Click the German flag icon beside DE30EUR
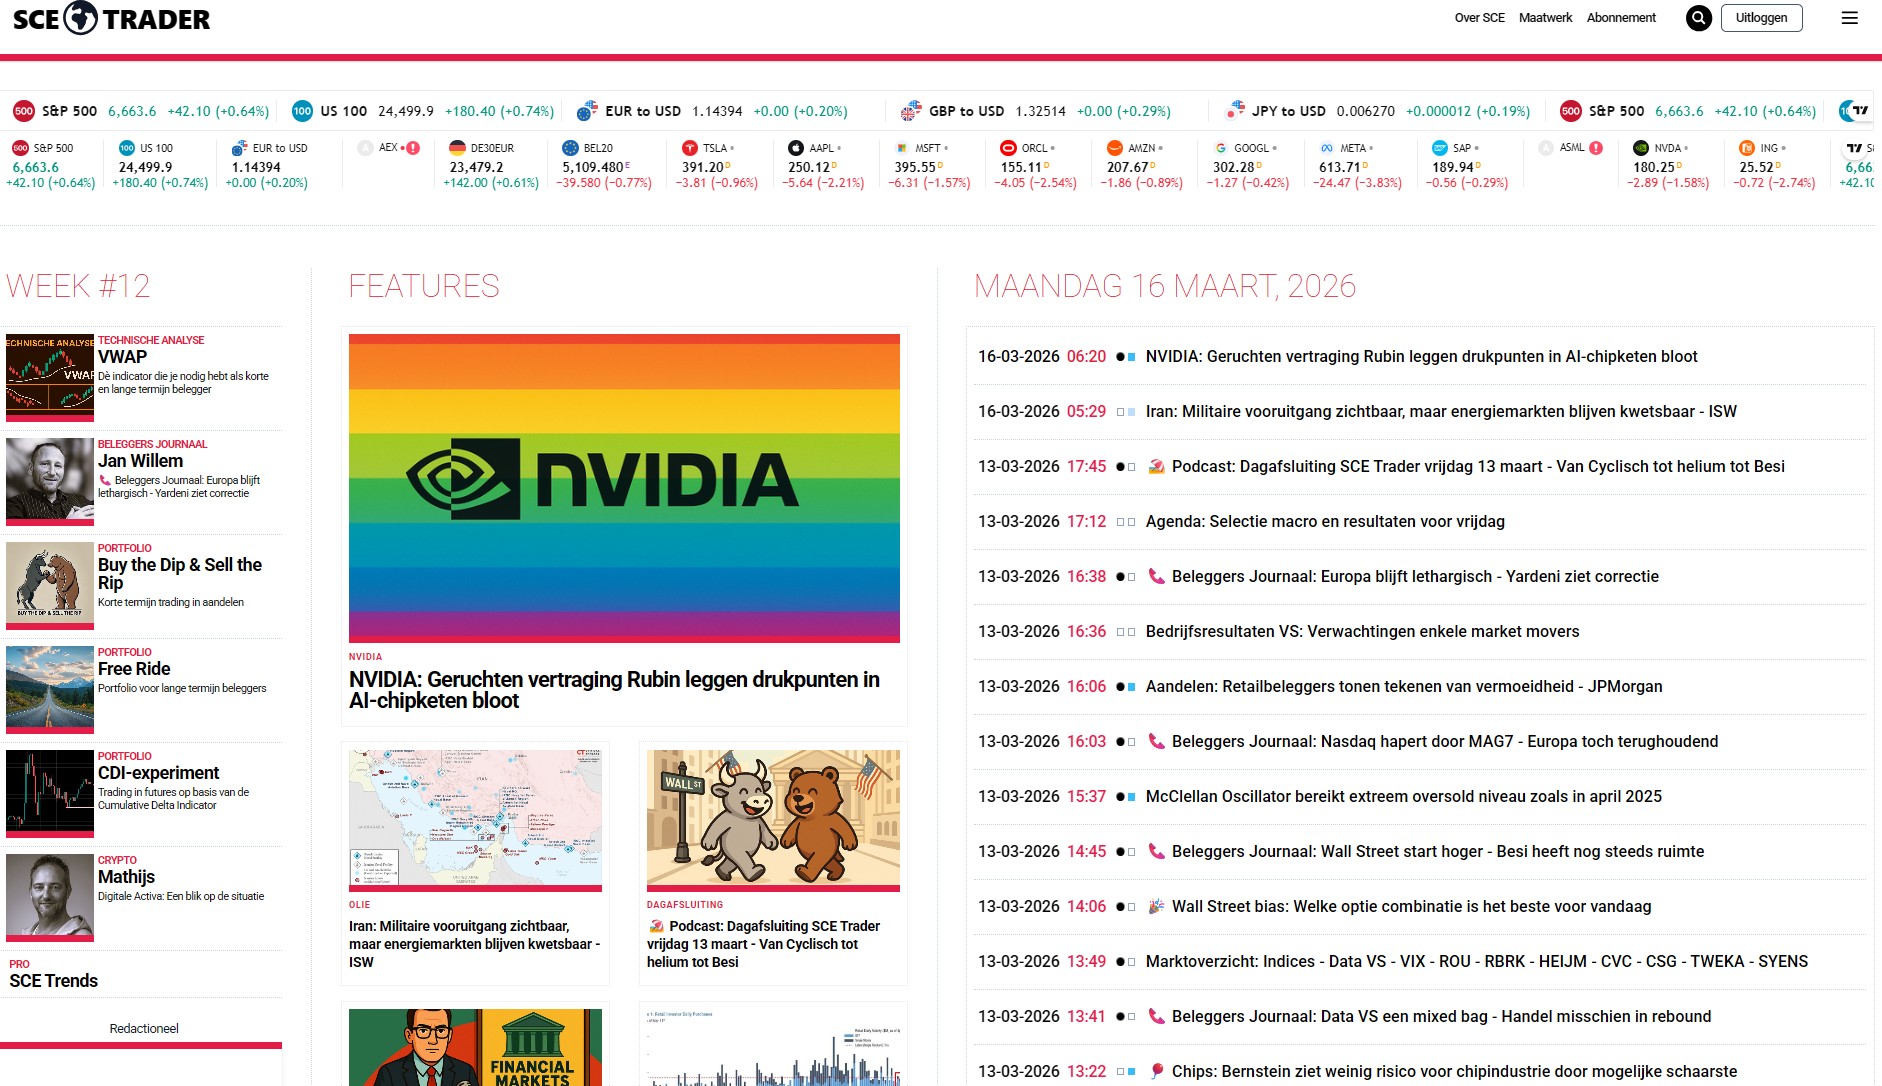 coord(457,148)
